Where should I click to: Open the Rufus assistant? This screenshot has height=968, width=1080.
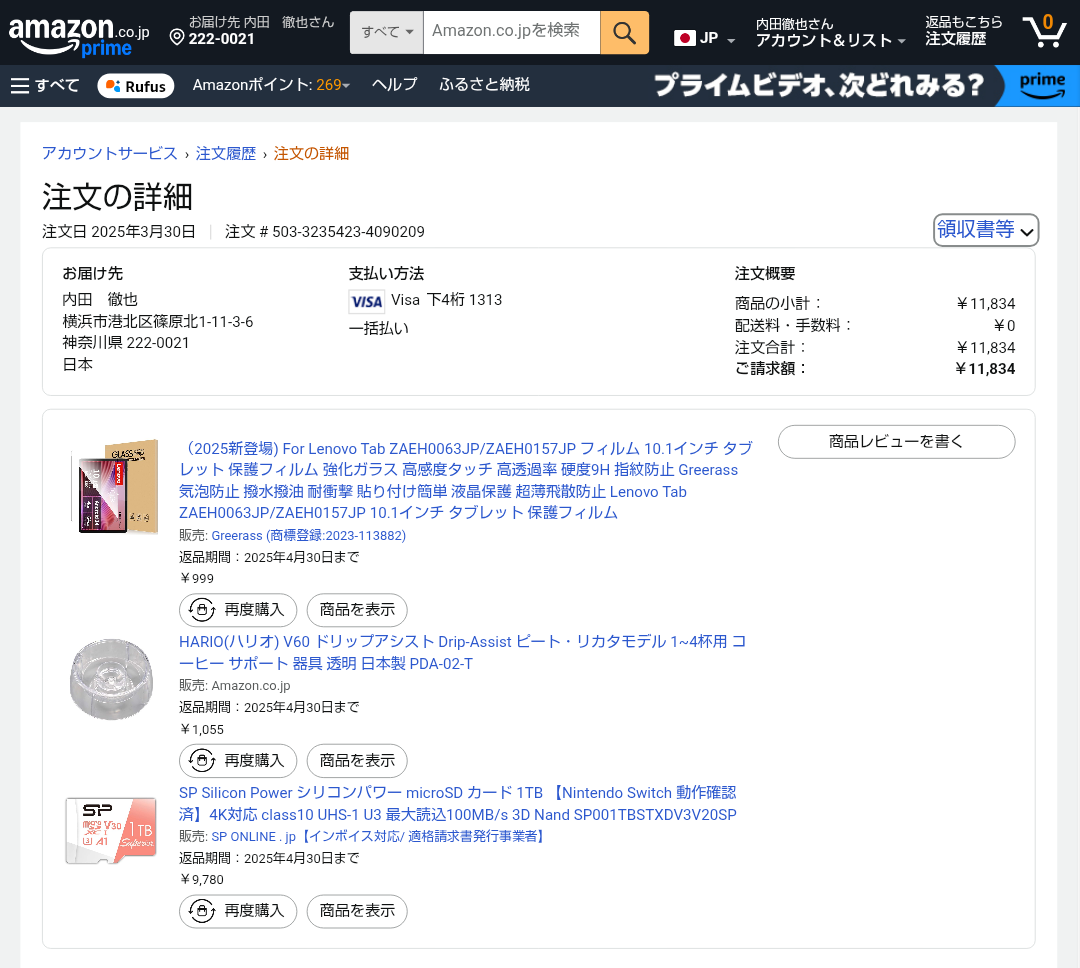pos(136,86)
